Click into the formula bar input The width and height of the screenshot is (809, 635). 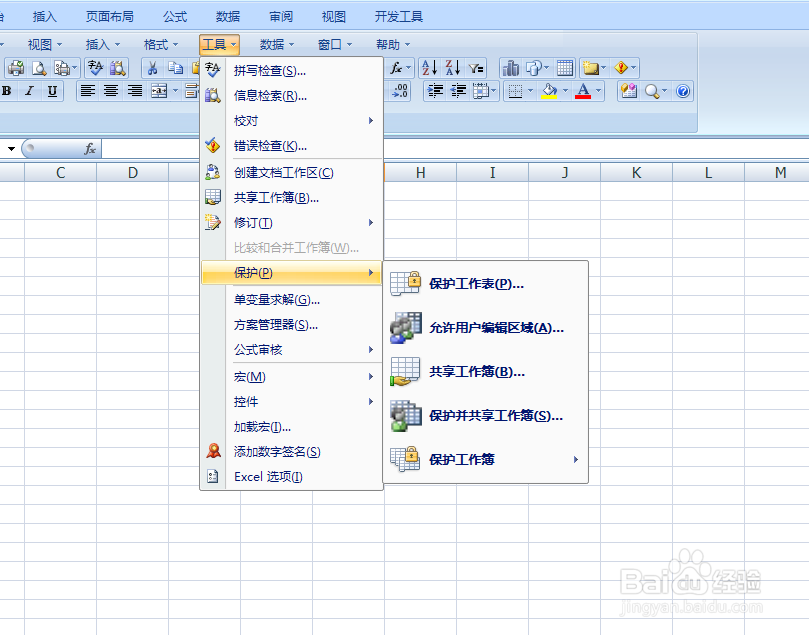click(x=454, y=149)
